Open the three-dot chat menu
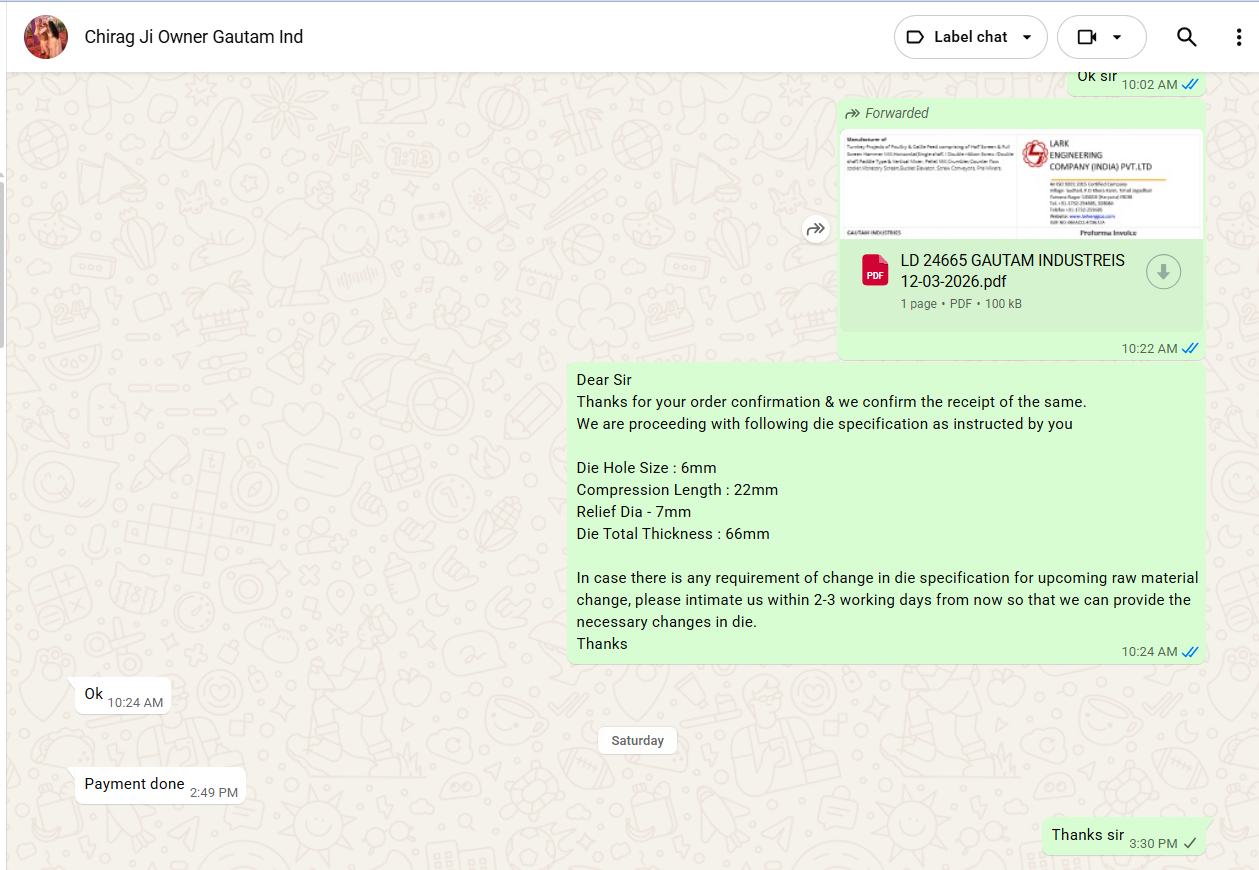Screen dimensions: 1259x870 coord(1239,37)
